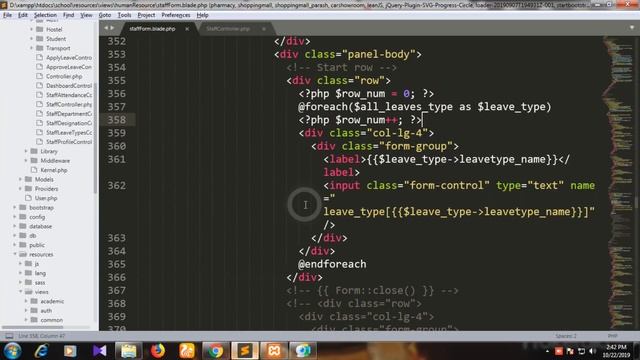
Task: Close the staffForm.blade.php tab
Action: coord(187,29)
